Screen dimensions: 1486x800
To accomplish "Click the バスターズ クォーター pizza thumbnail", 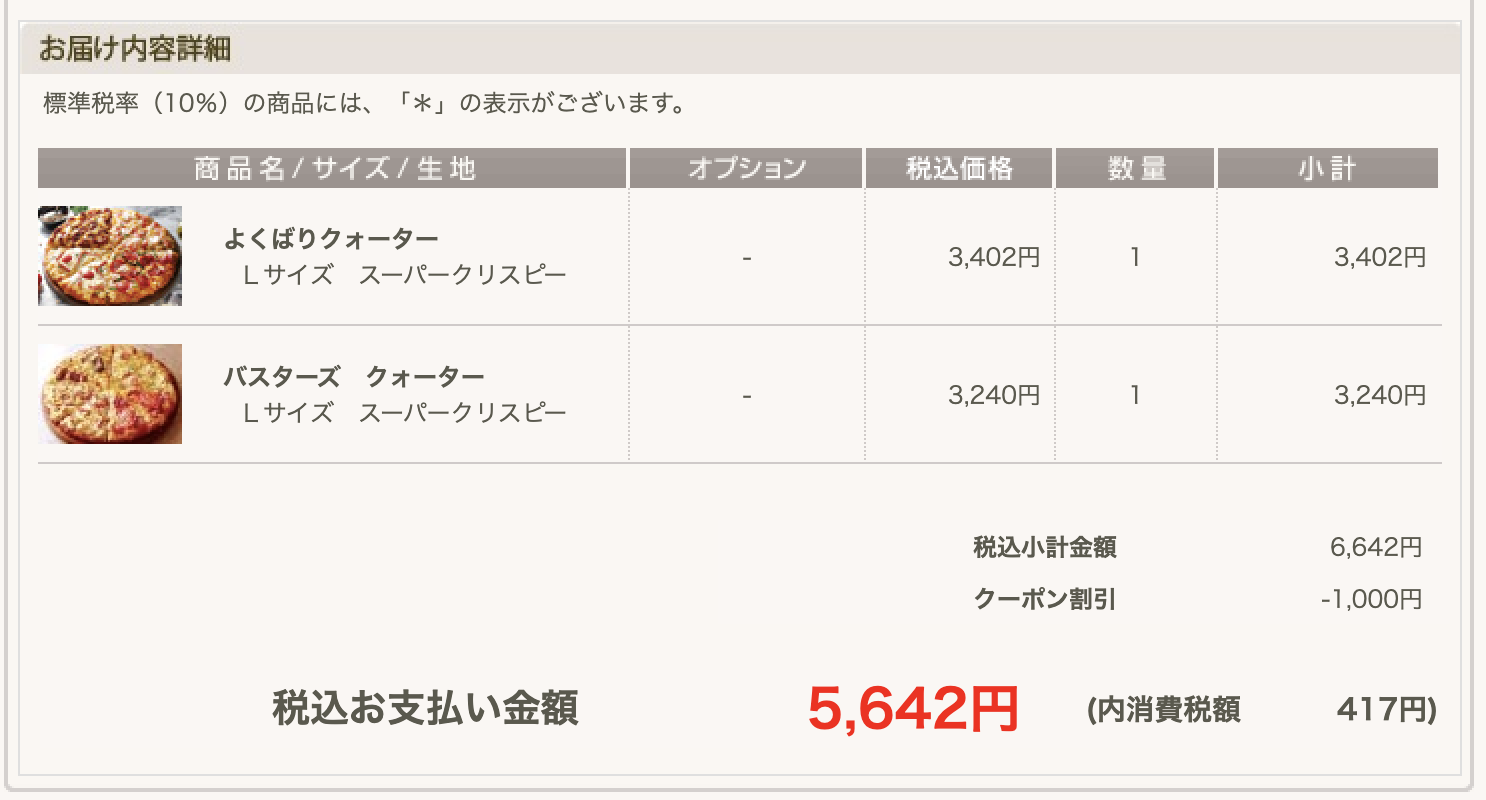I will coord(110,394).
